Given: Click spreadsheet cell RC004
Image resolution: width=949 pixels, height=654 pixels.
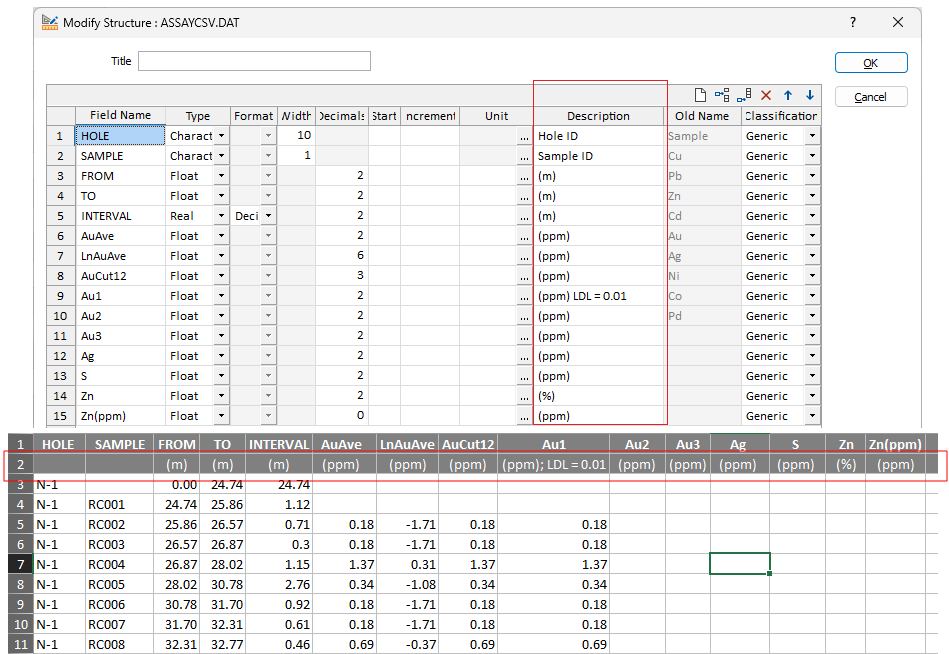Looking at the screenshot, I should pyautogui.click(x=119, y=564).
